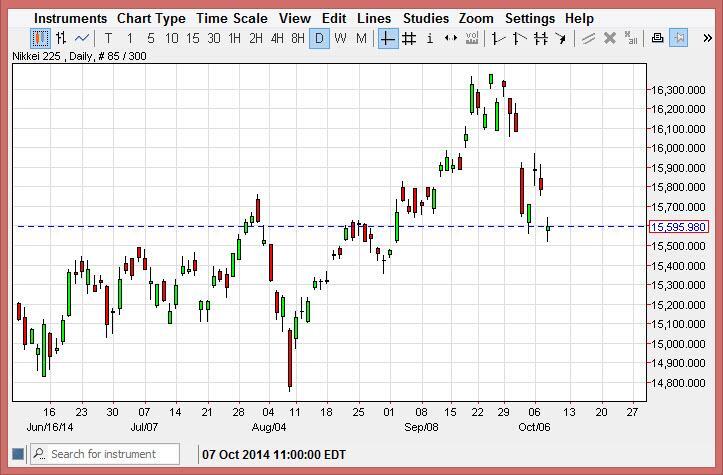Open the Time Scale menu
The image size is (723, 475).
(x=232, y=18)
